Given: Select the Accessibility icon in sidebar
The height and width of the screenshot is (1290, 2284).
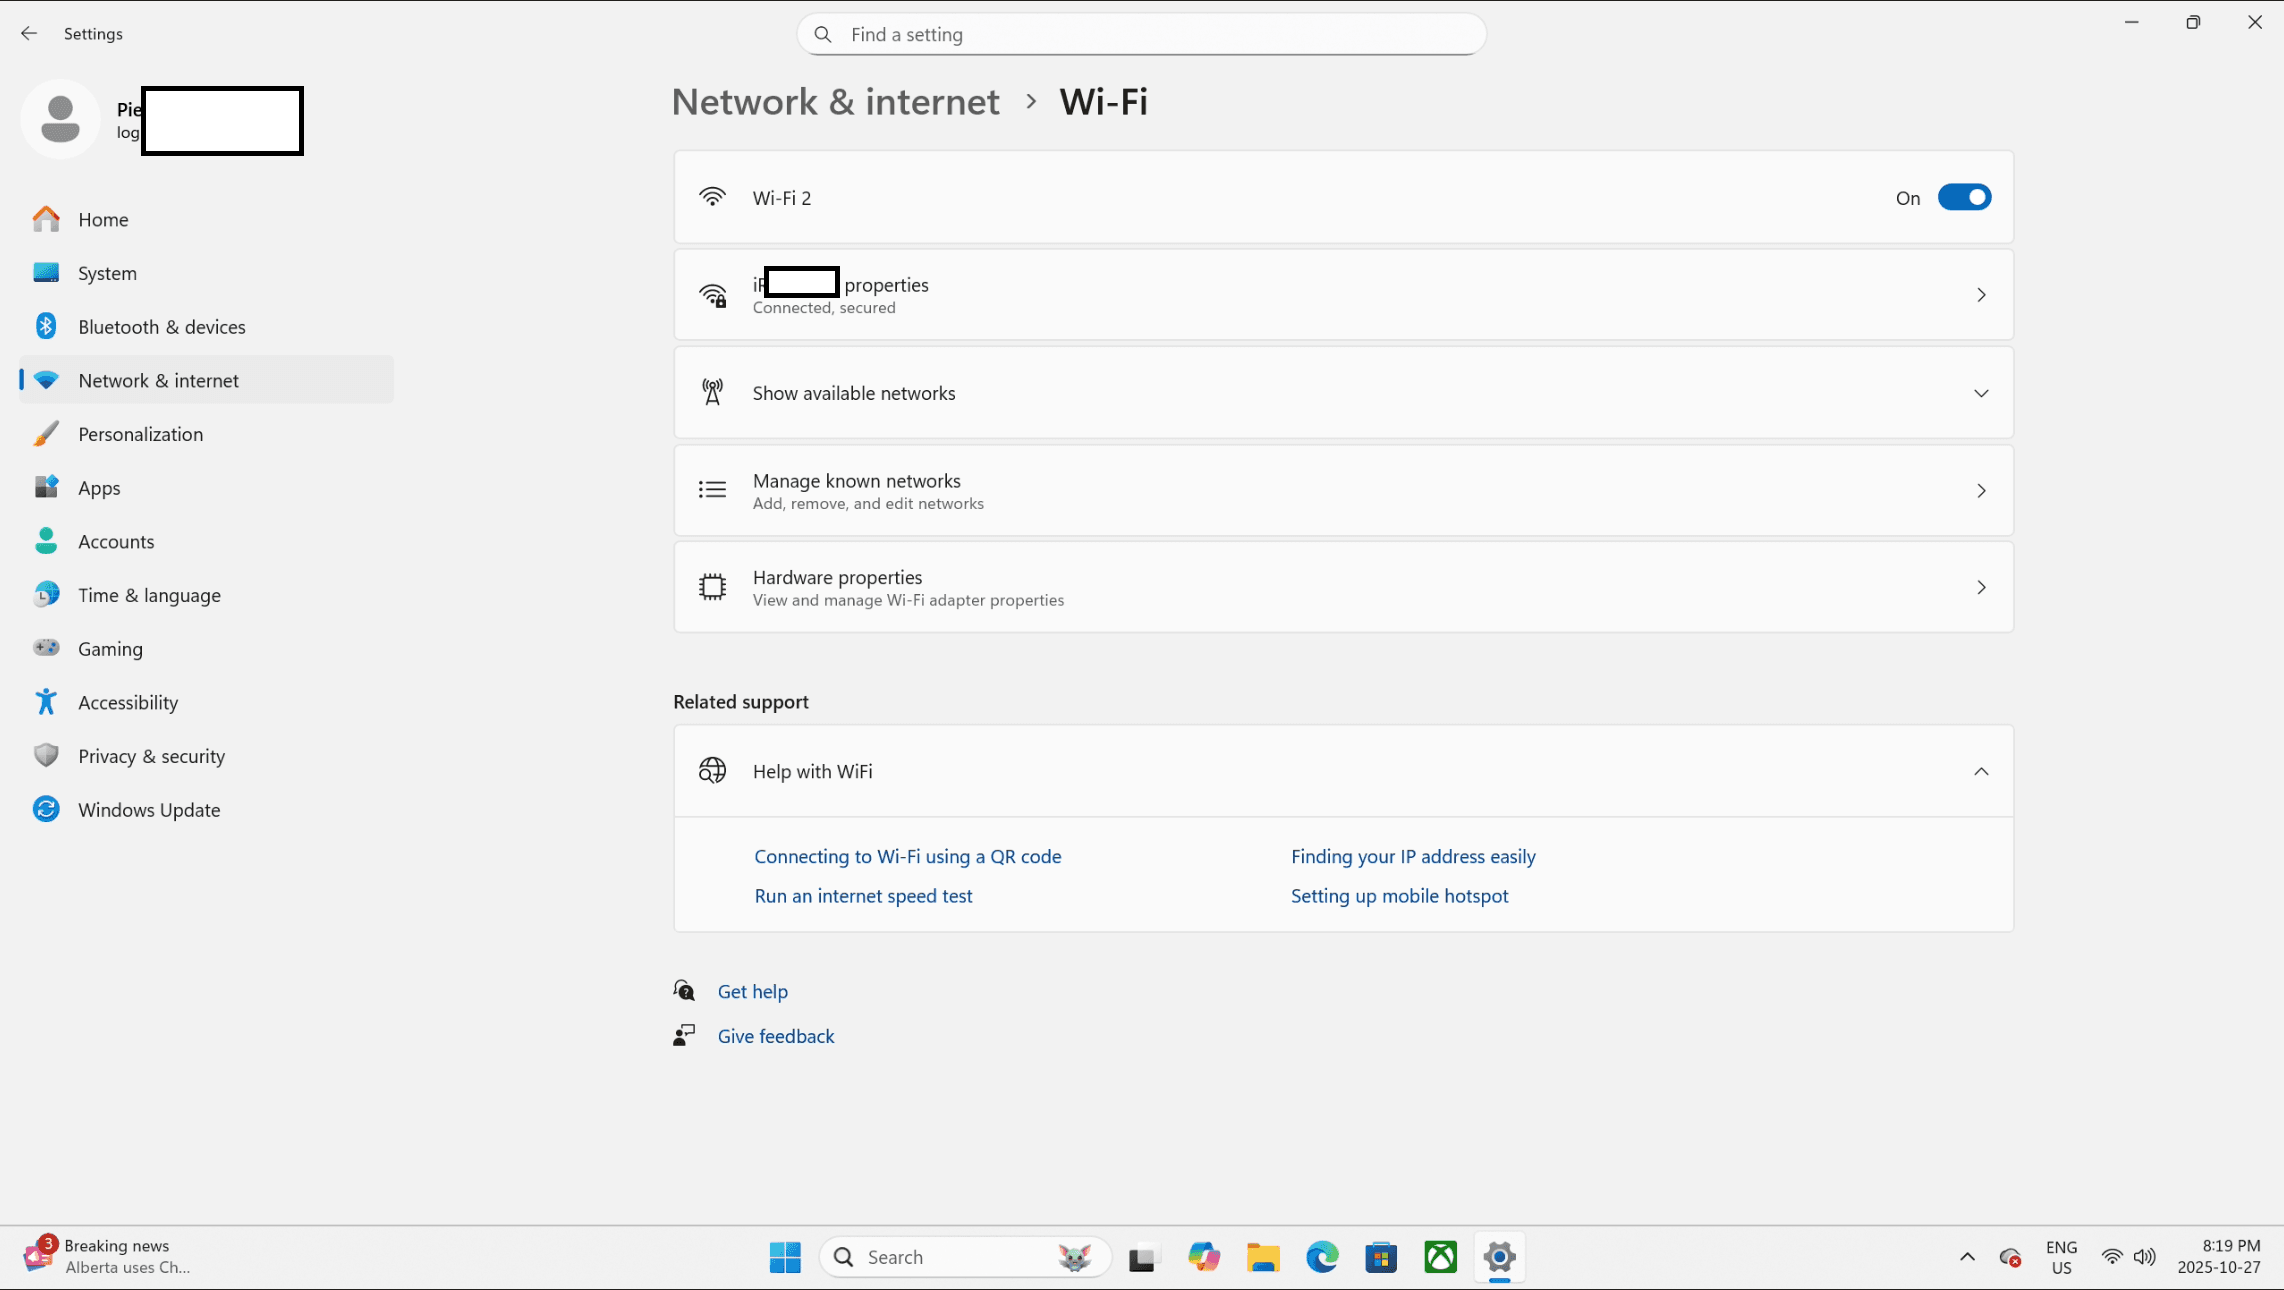Looking at the screenshot, I should click(46, 703).
